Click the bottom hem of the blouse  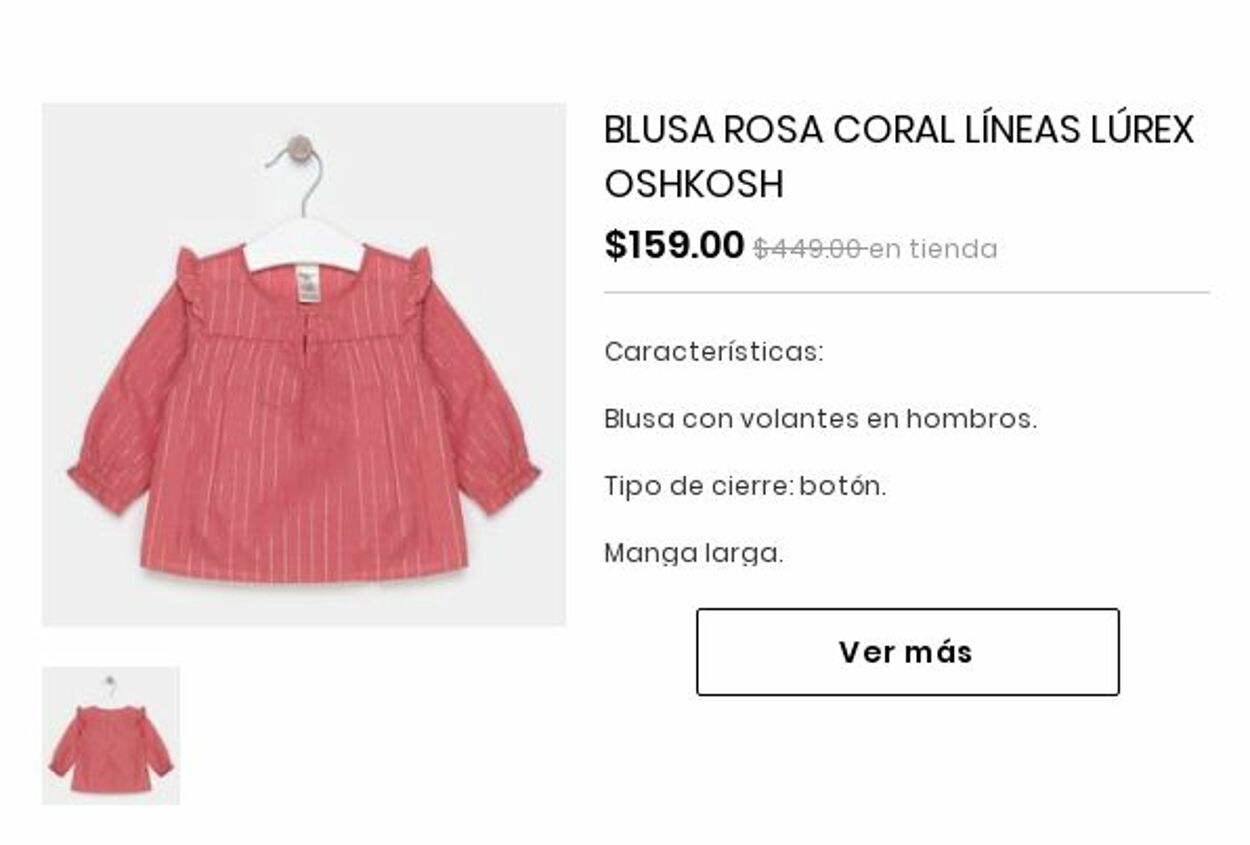click(304, 568)
